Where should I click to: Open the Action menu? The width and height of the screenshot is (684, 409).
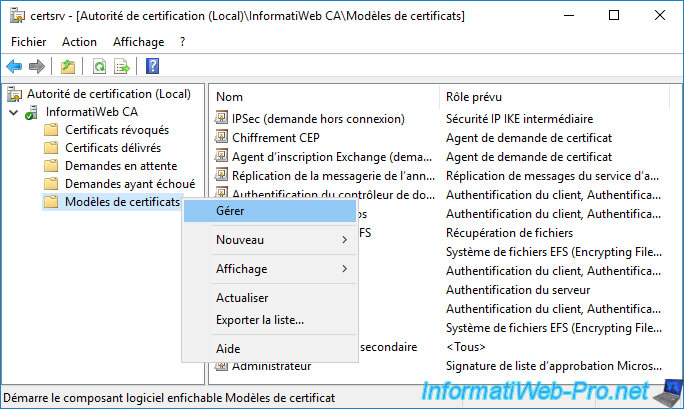pos(79,41)
